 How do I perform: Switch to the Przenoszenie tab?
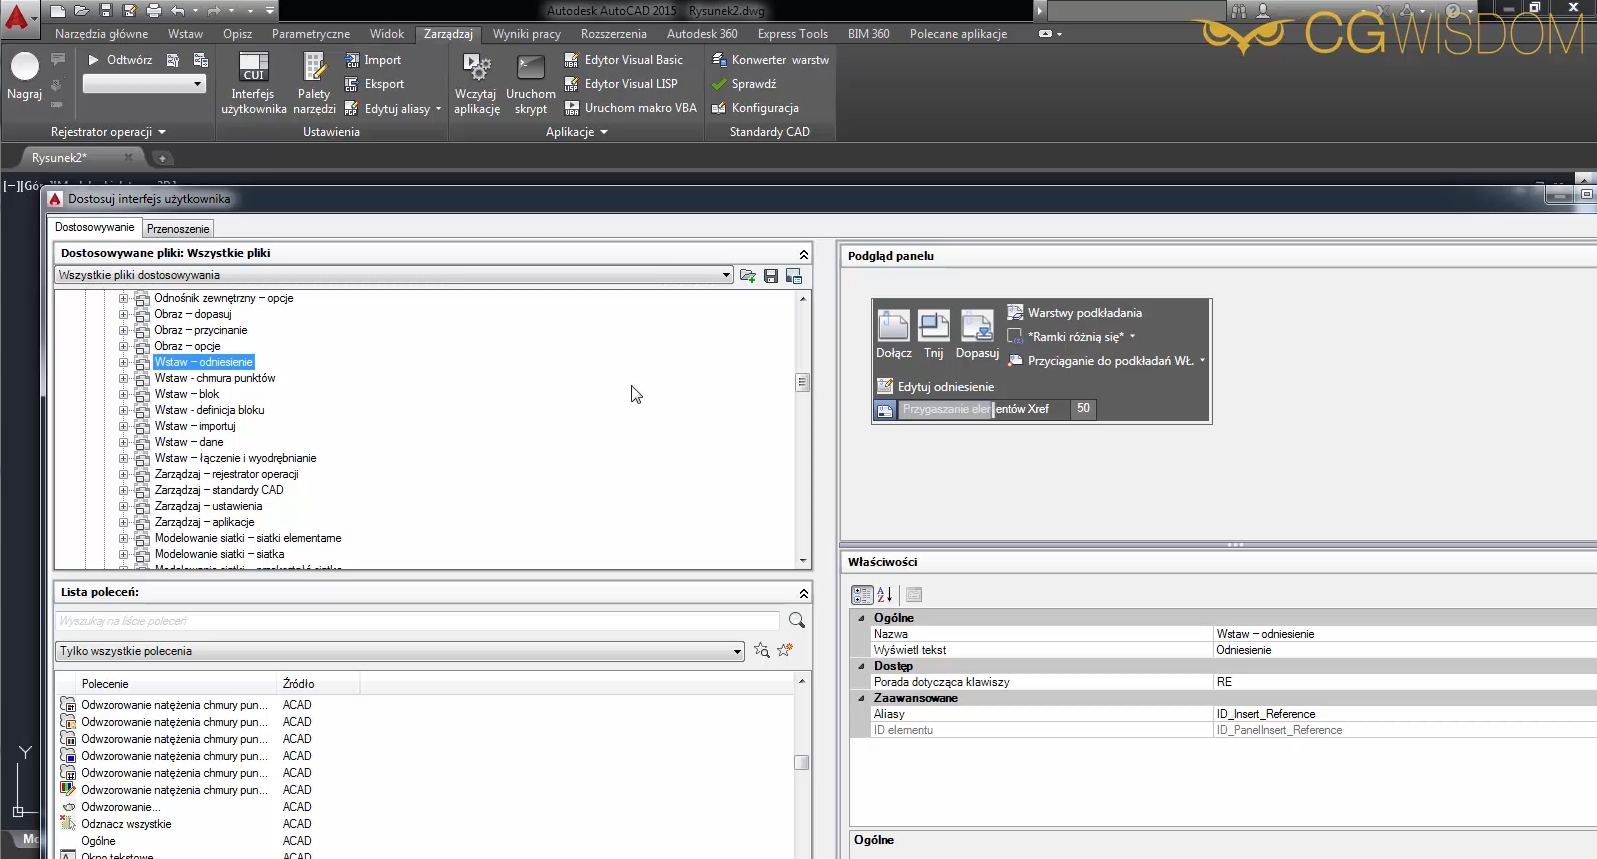coord(178,229)
